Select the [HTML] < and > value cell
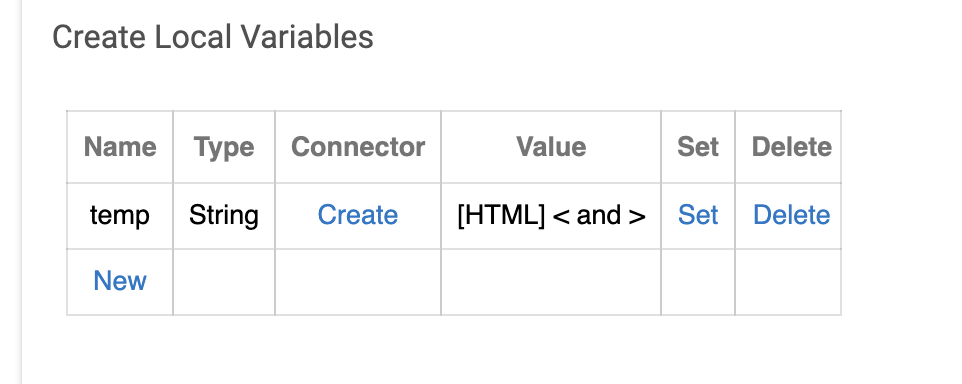Image resolution: width=962 pixels, height=384 pixels. (x=551, y=216)
